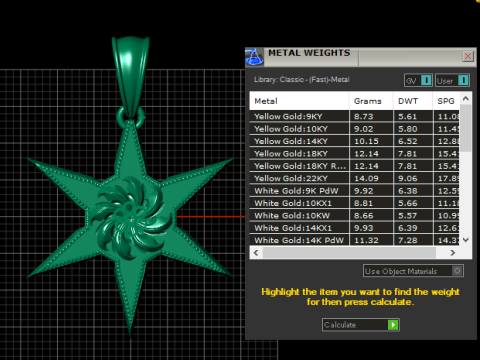The width and height of the screenshot is (480, 360).
Task: Click the 11.32 grams value
Action: click(x=366, y=240)
